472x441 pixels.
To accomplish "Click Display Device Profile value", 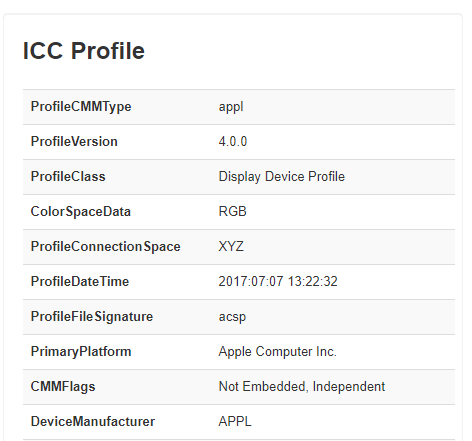I will pos(282,177).
